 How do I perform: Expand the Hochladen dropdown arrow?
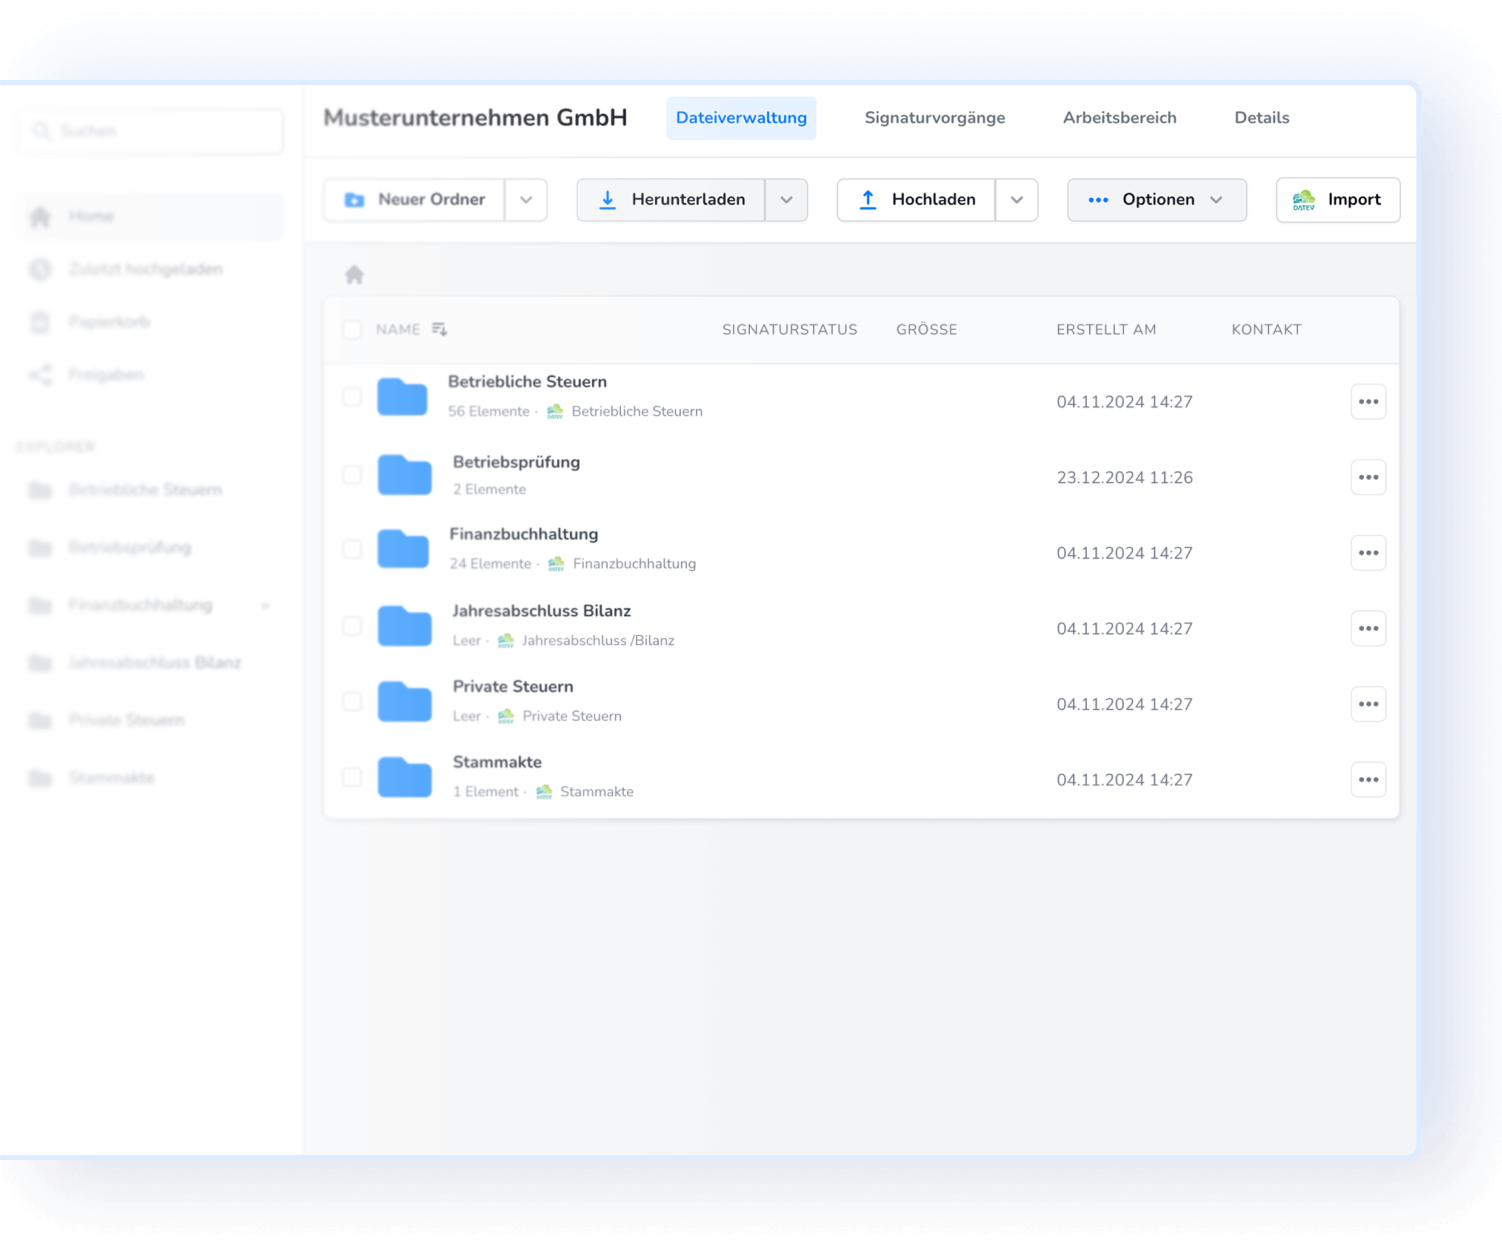[1017, 200]
